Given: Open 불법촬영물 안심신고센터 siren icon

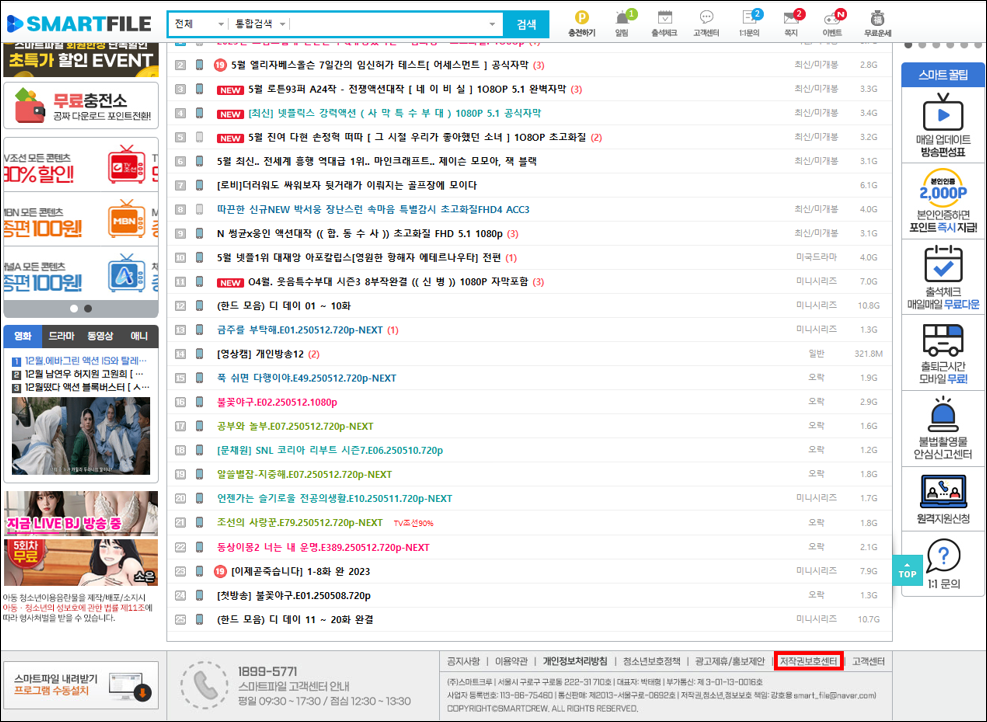Looking at the screenshot, I should 942,415.
